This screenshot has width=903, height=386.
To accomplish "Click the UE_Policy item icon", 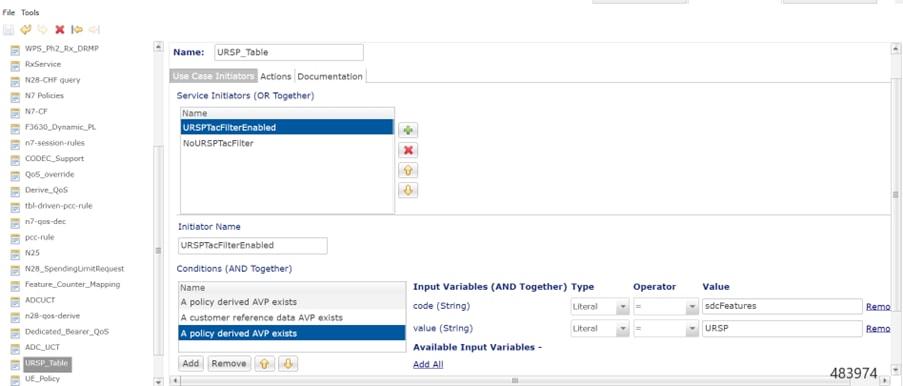I will coord(16,379).
